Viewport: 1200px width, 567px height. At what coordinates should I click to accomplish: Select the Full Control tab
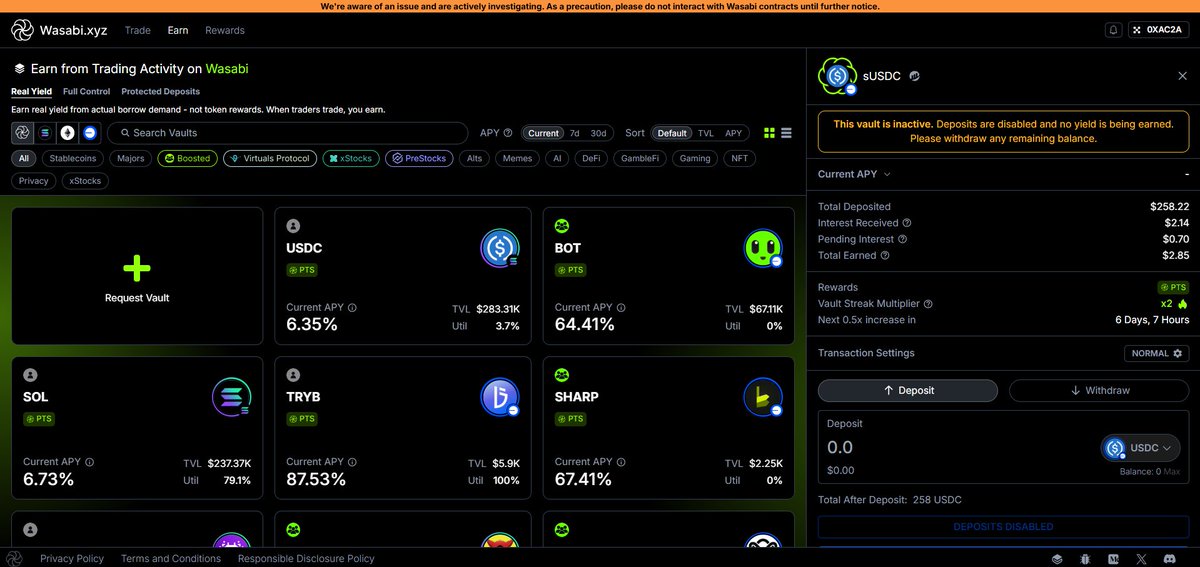pos(86,91)
